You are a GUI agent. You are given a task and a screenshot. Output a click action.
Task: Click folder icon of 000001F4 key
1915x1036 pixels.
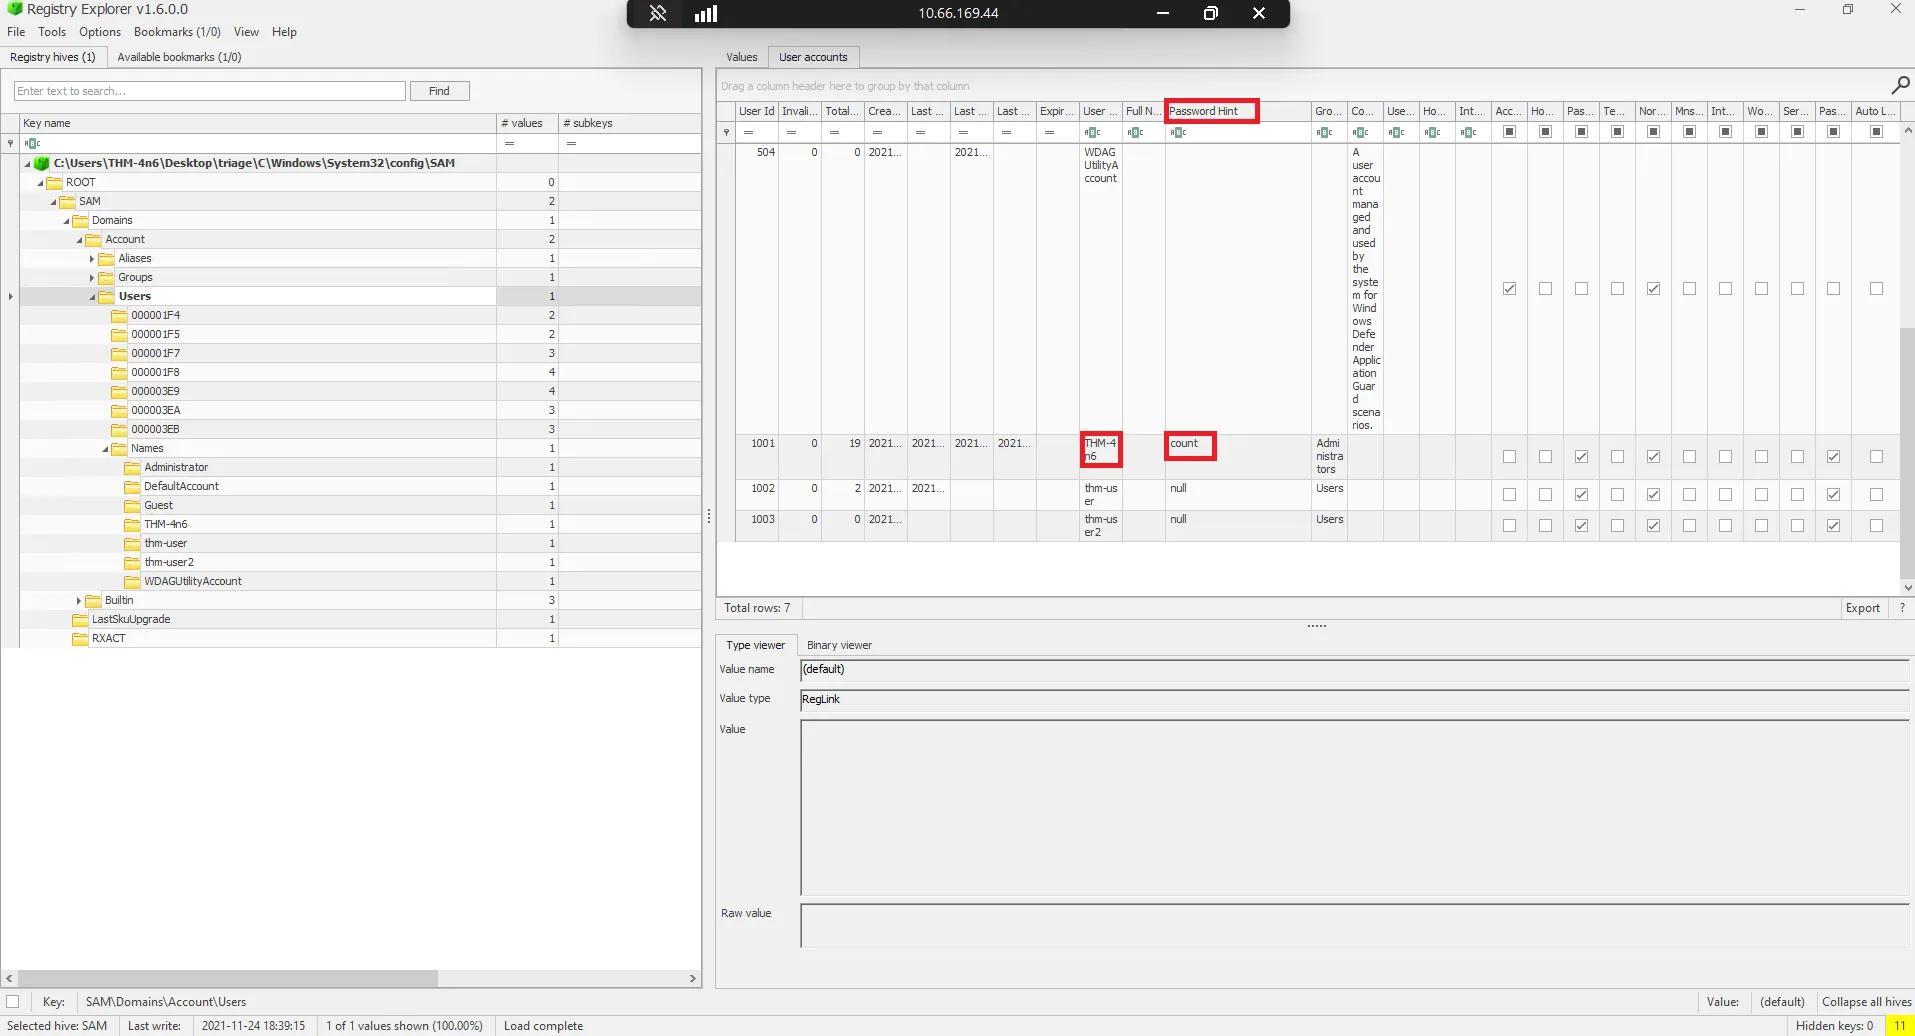pos(120,315)
